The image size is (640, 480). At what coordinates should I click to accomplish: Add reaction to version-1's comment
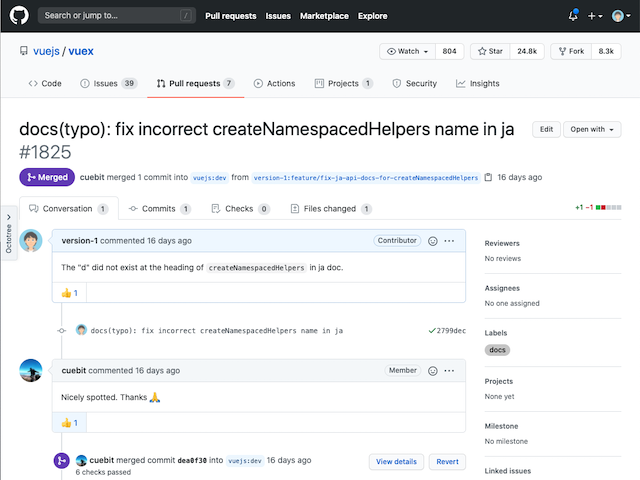(x=433, y=241)
